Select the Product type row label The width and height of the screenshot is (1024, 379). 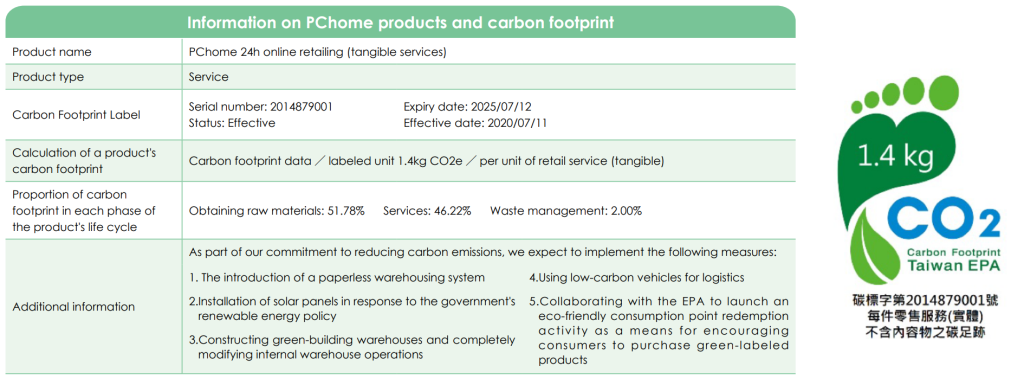pyautogui.click(x=48, y=77)
